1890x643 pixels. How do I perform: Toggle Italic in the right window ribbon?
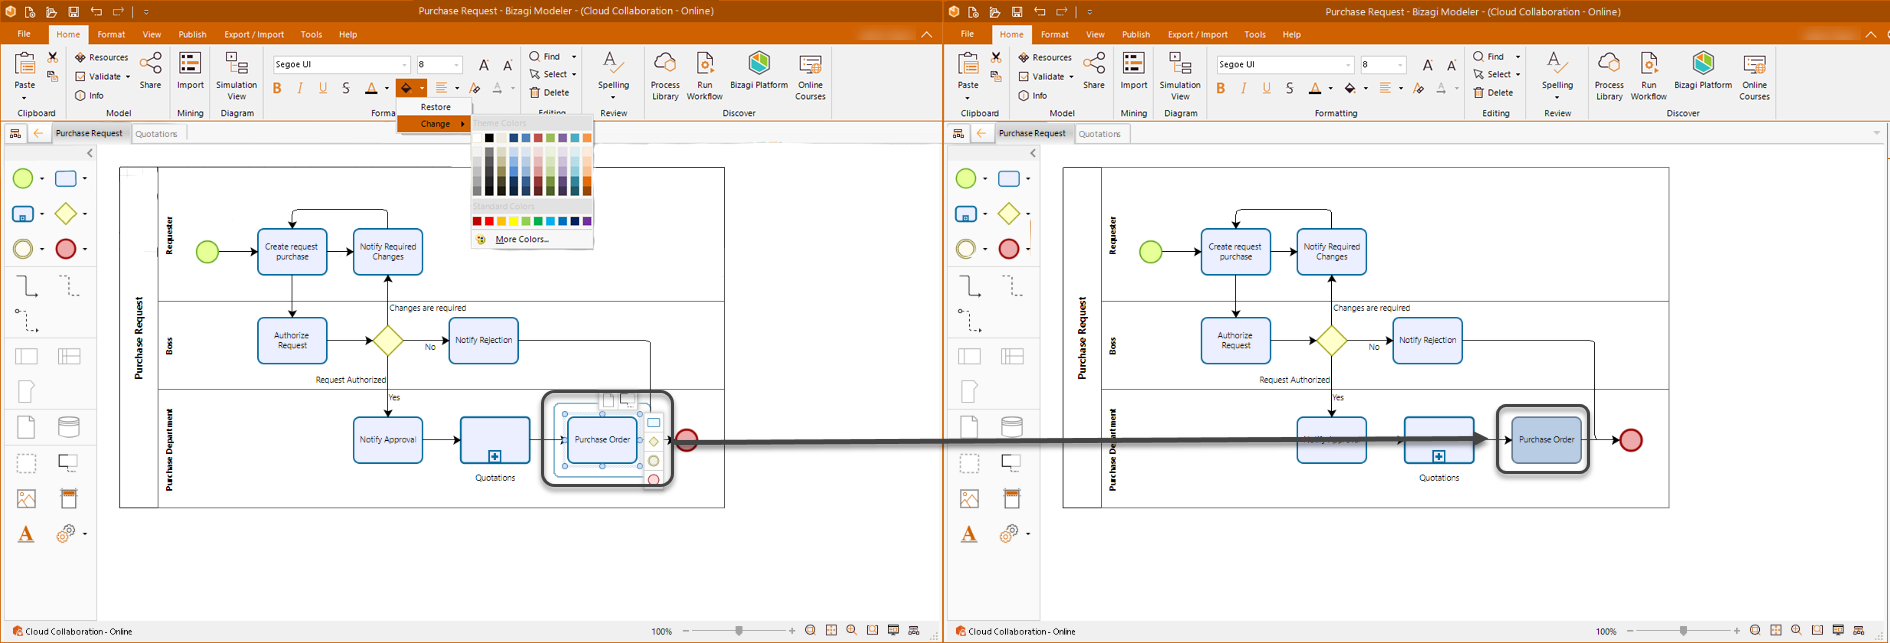(1243, 88)
